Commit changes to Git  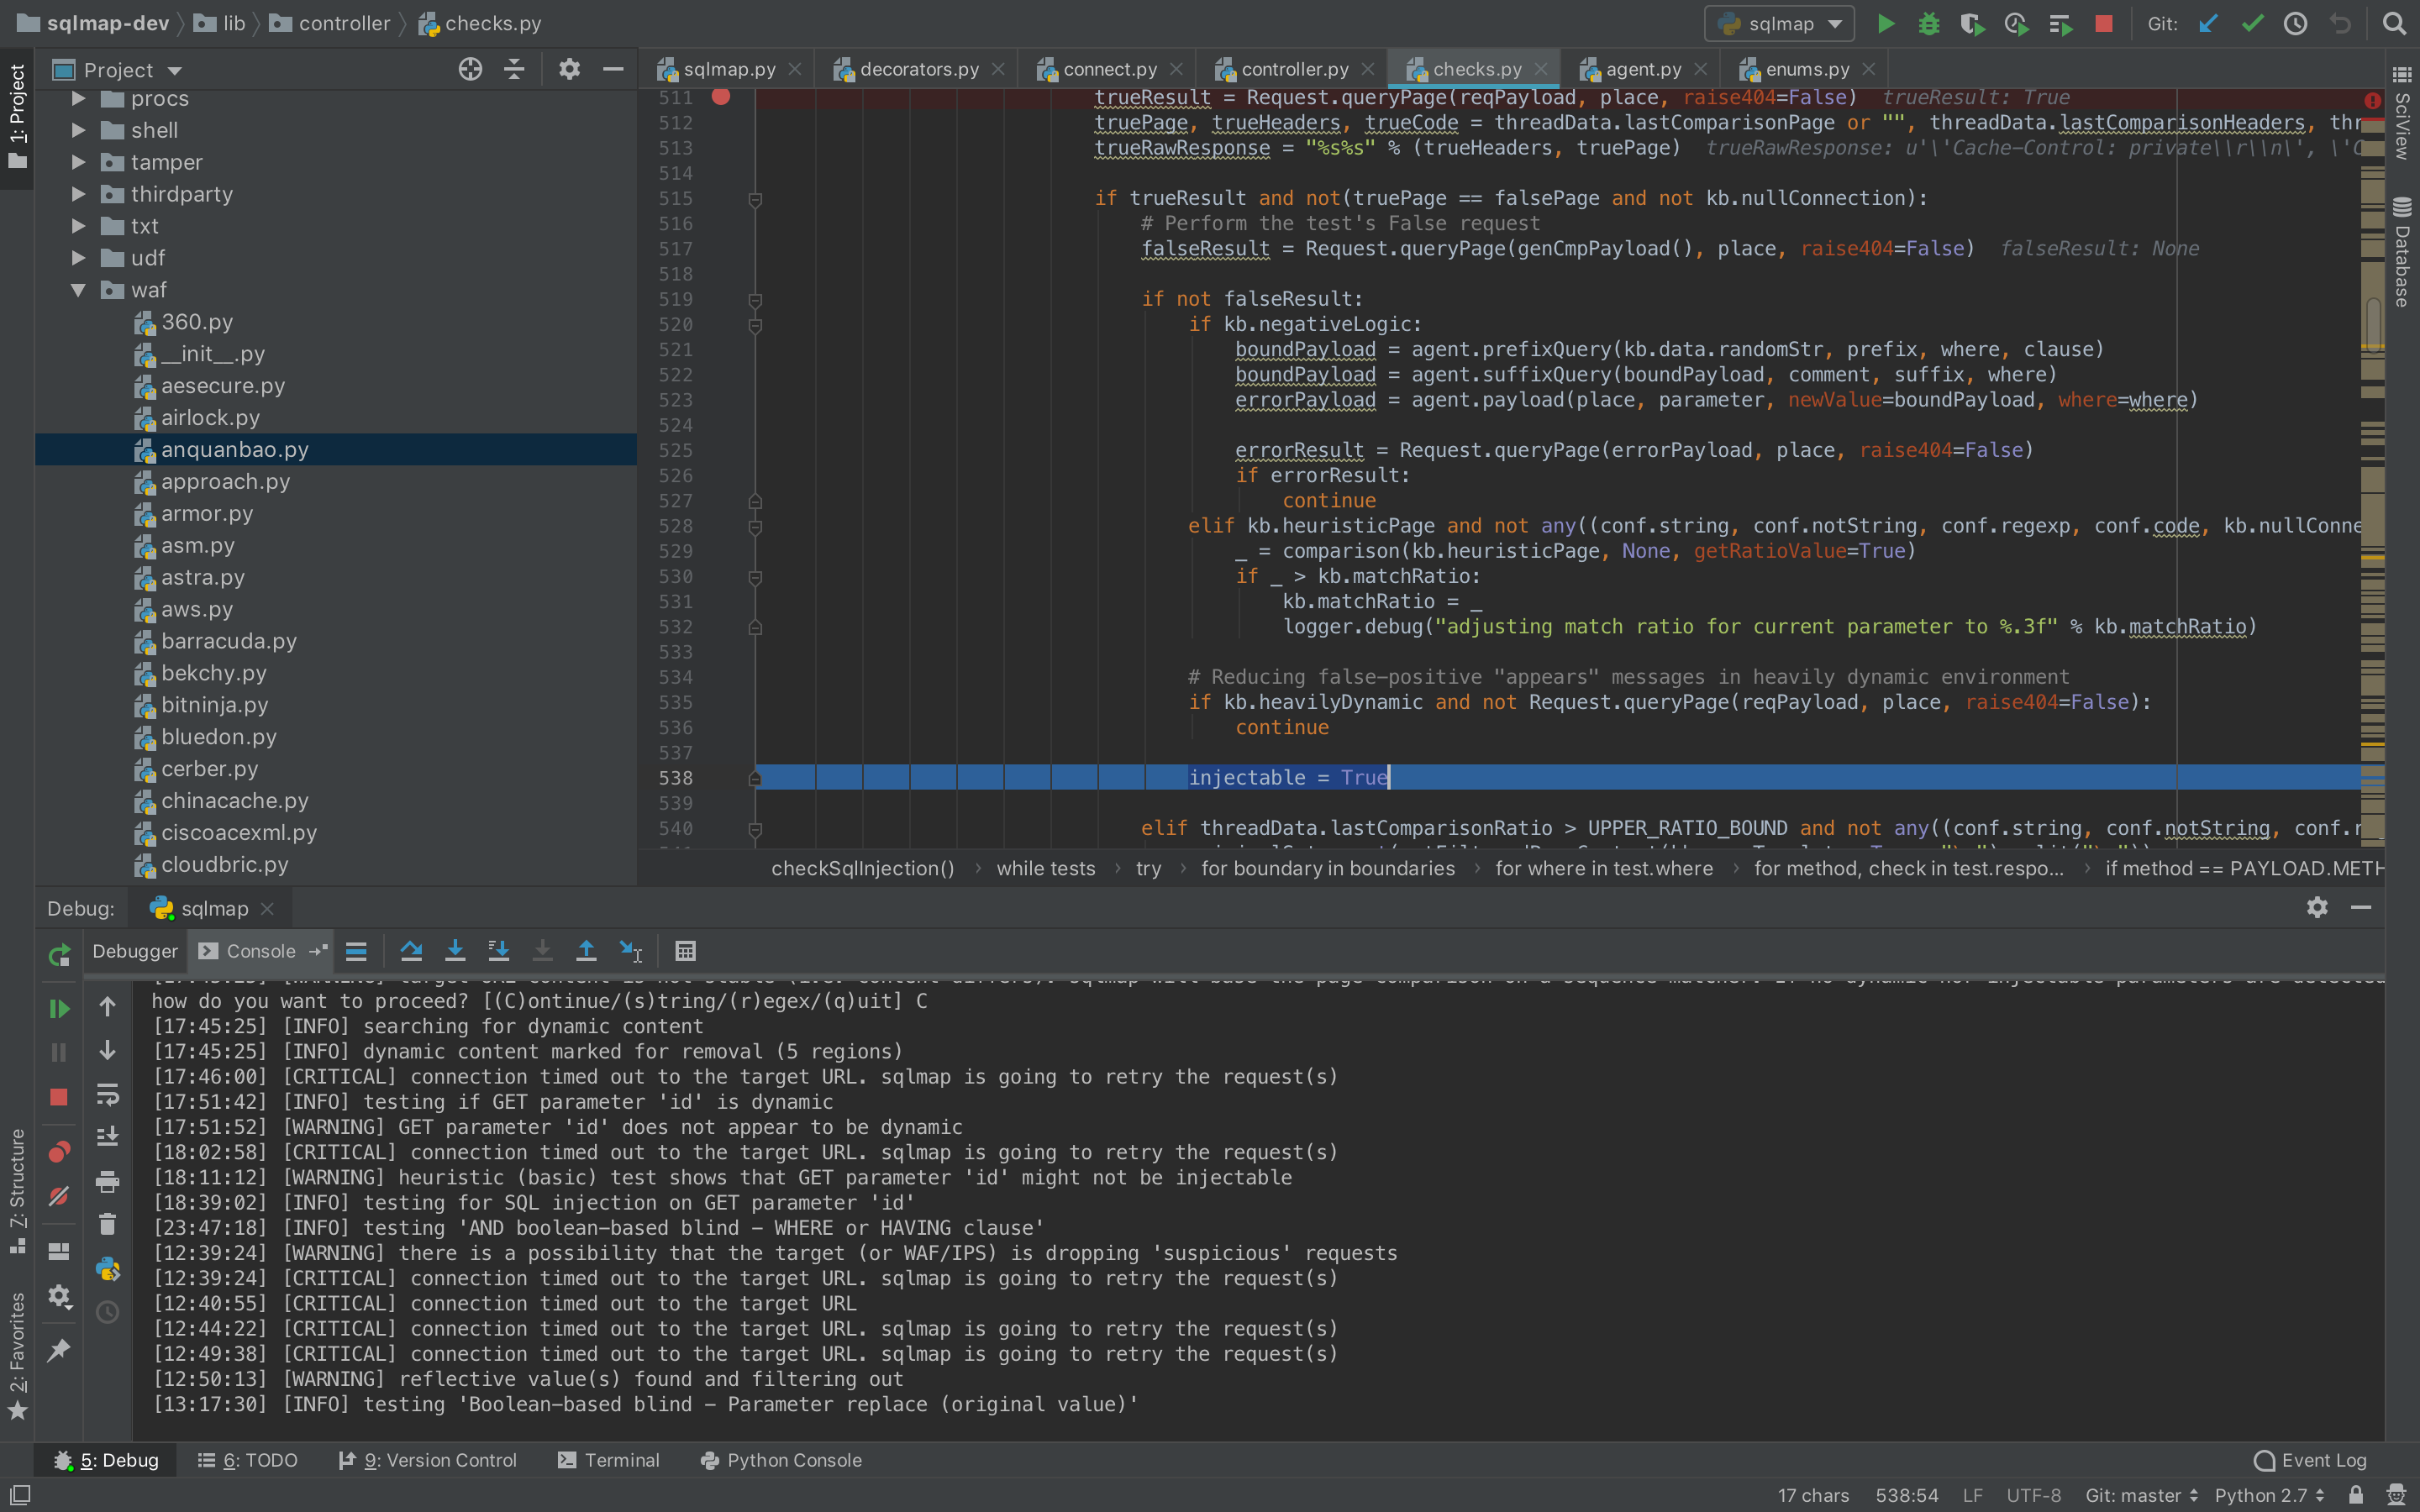(x=2253, y=23)
